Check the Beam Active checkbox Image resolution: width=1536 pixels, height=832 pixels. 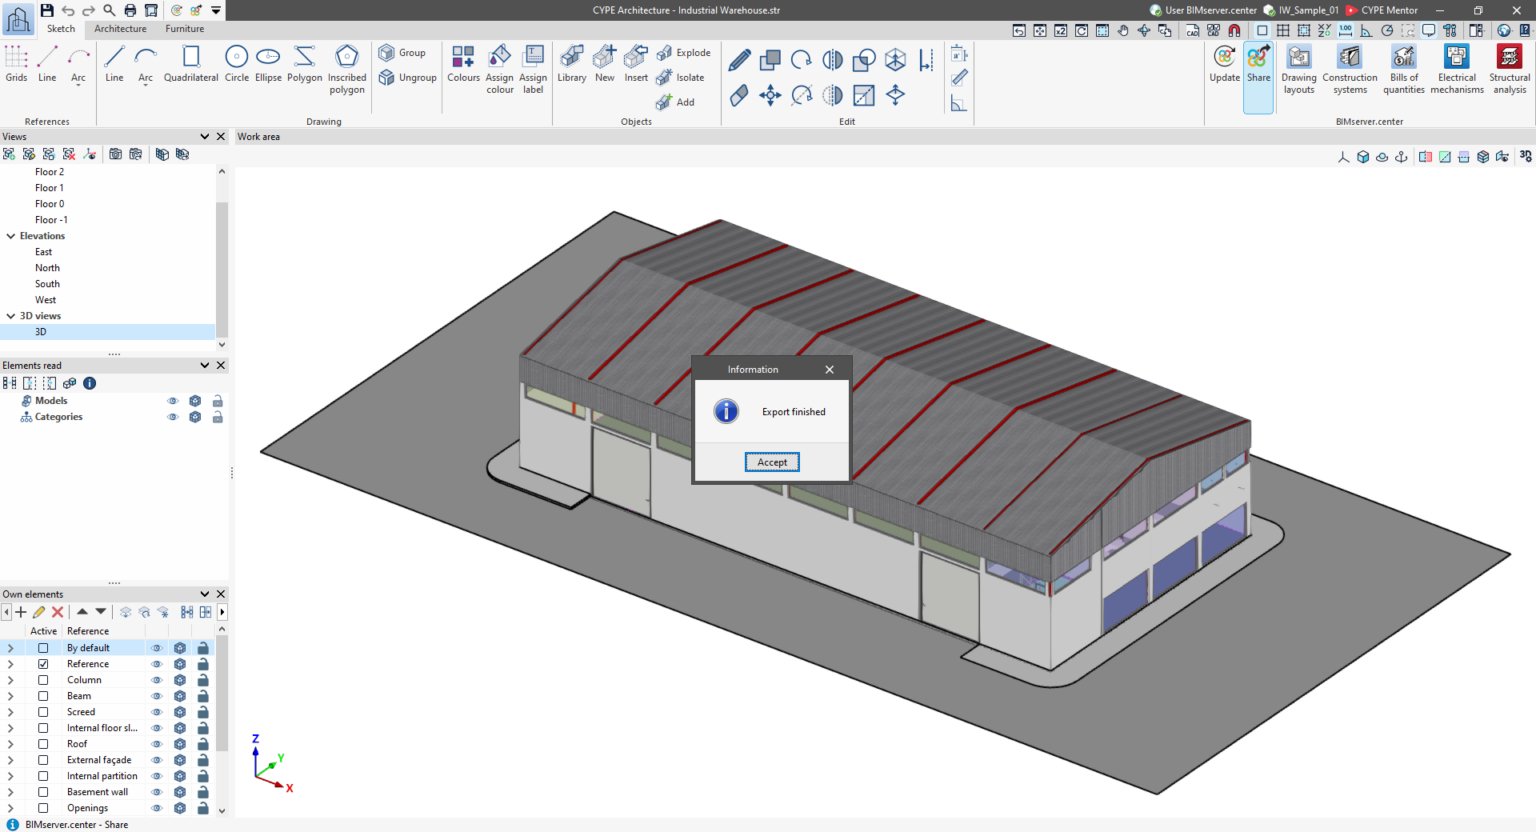click(43, 696)
